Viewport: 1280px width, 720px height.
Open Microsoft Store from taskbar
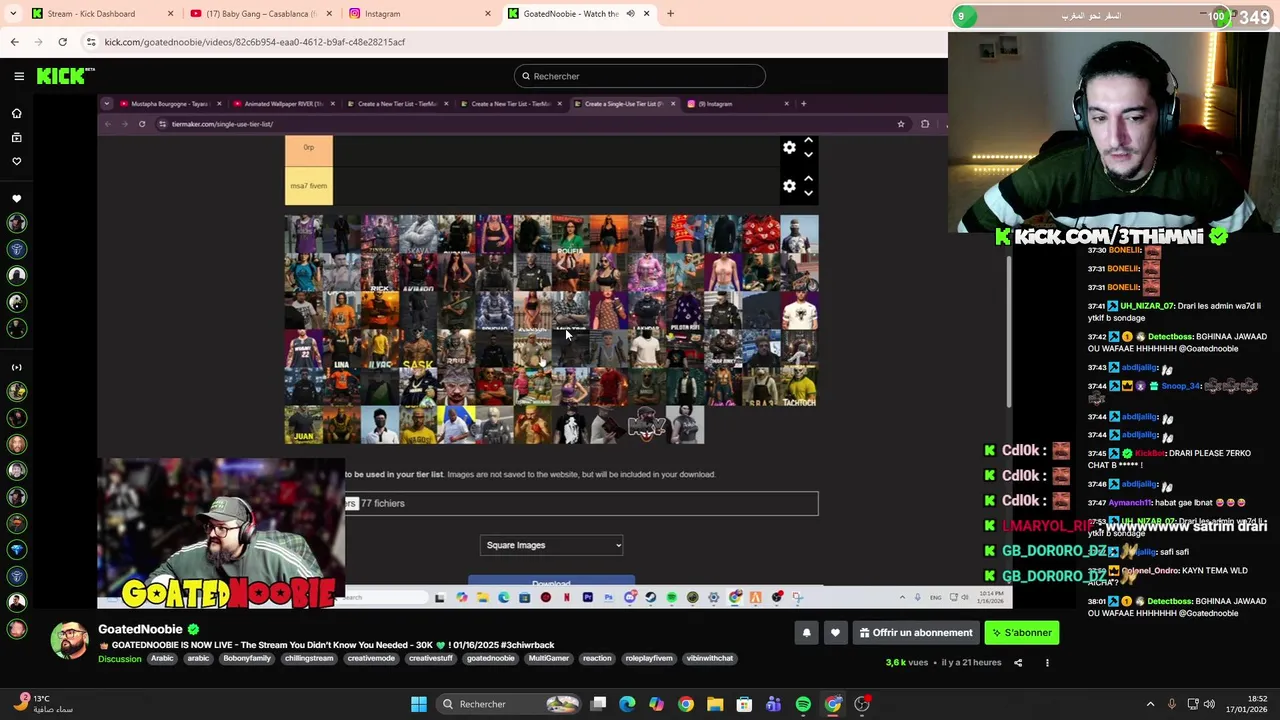coord(744,704)
